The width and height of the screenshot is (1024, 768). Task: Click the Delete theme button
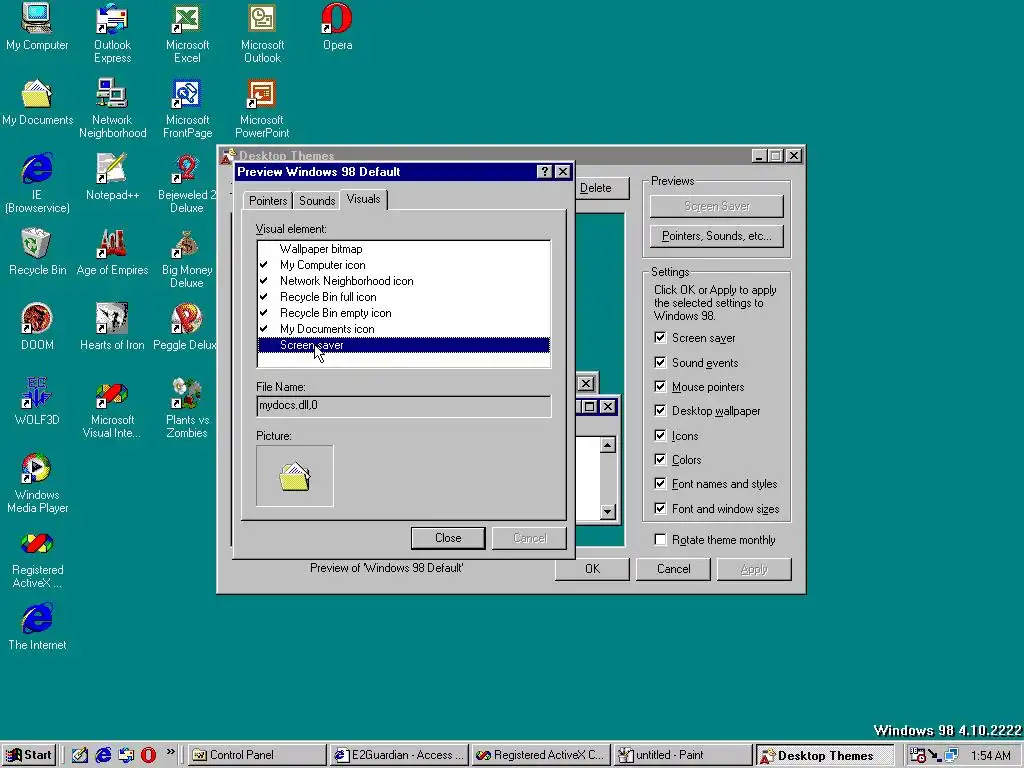pyautogui.click(x=601, y=188)
